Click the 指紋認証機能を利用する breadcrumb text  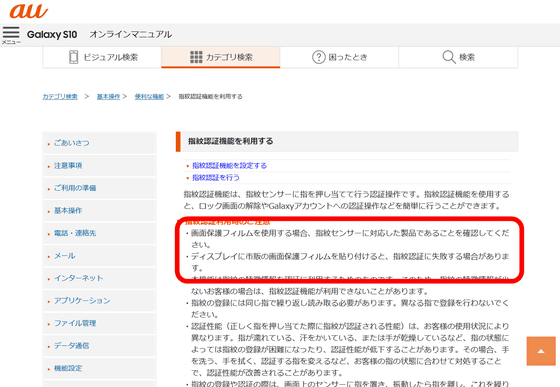pos(210,96)
